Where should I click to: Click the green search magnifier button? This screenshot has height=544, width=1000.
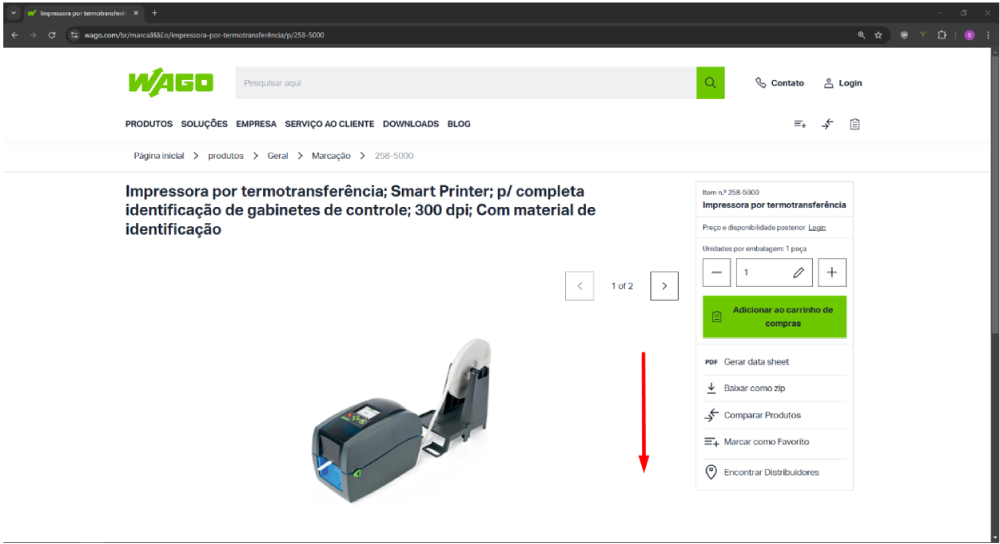(x=710, y=83)
